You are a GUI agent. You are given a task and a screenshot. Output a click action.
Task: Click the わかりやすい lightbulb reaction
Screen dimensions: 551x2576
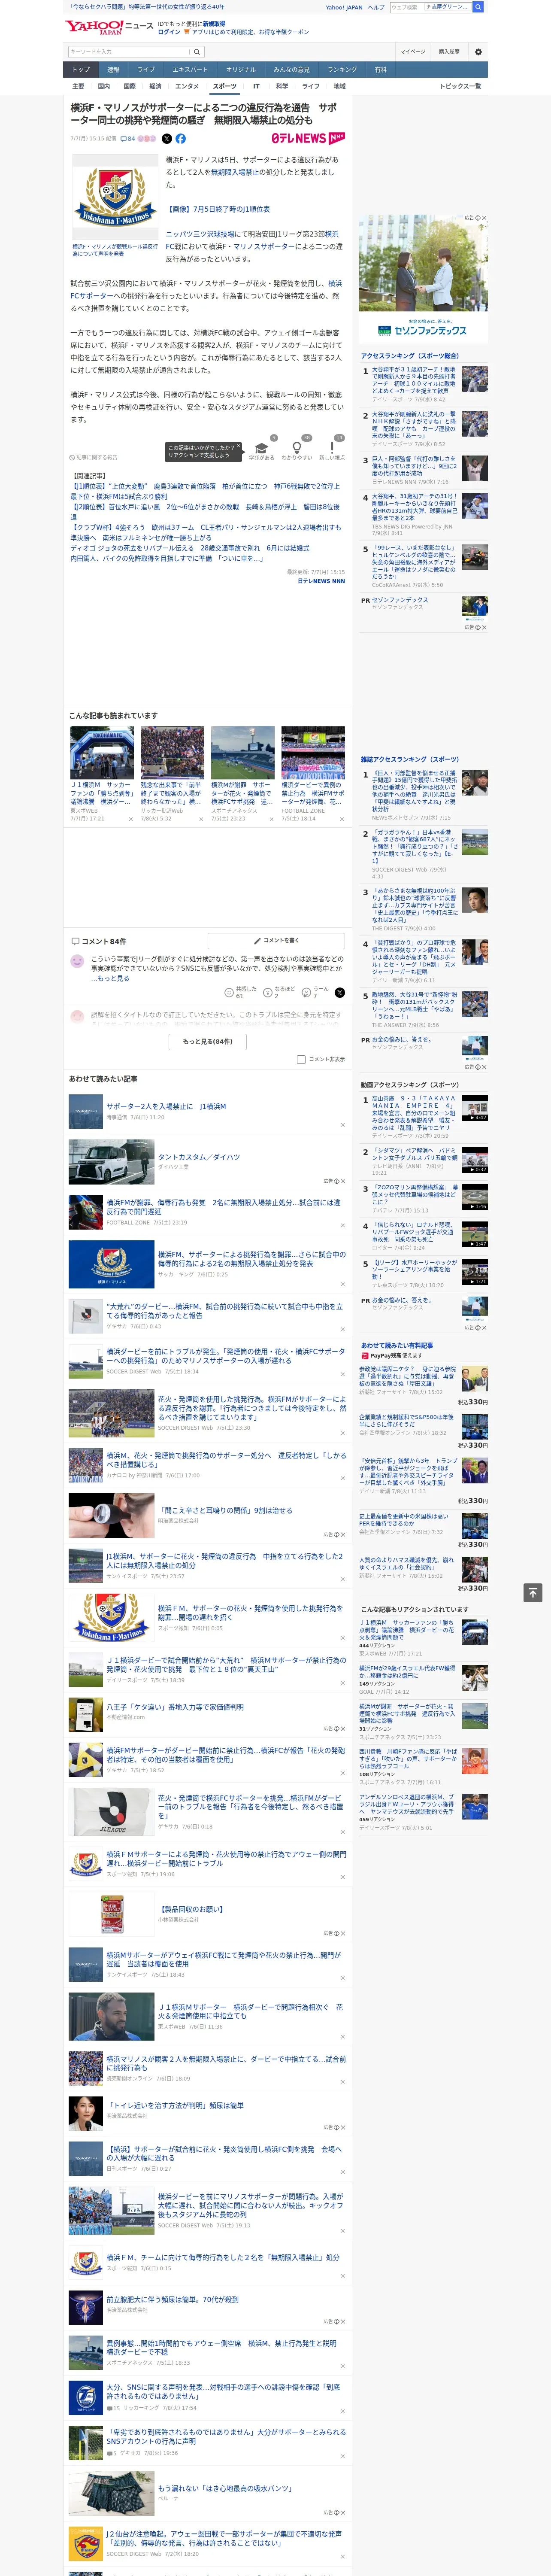[x=297, y=450]
